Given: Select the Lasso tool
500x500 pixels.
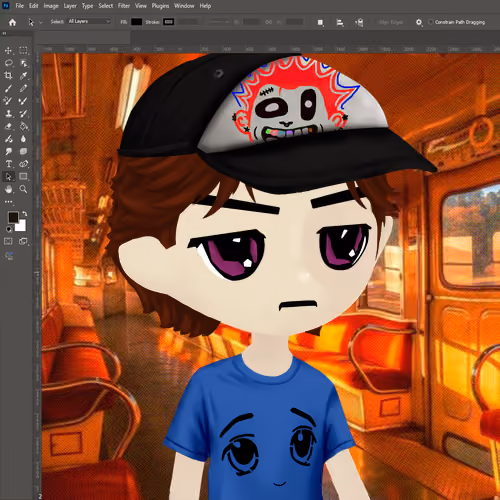Looking at the screenshot, I should pyautogui.click(x=8, y=63).
